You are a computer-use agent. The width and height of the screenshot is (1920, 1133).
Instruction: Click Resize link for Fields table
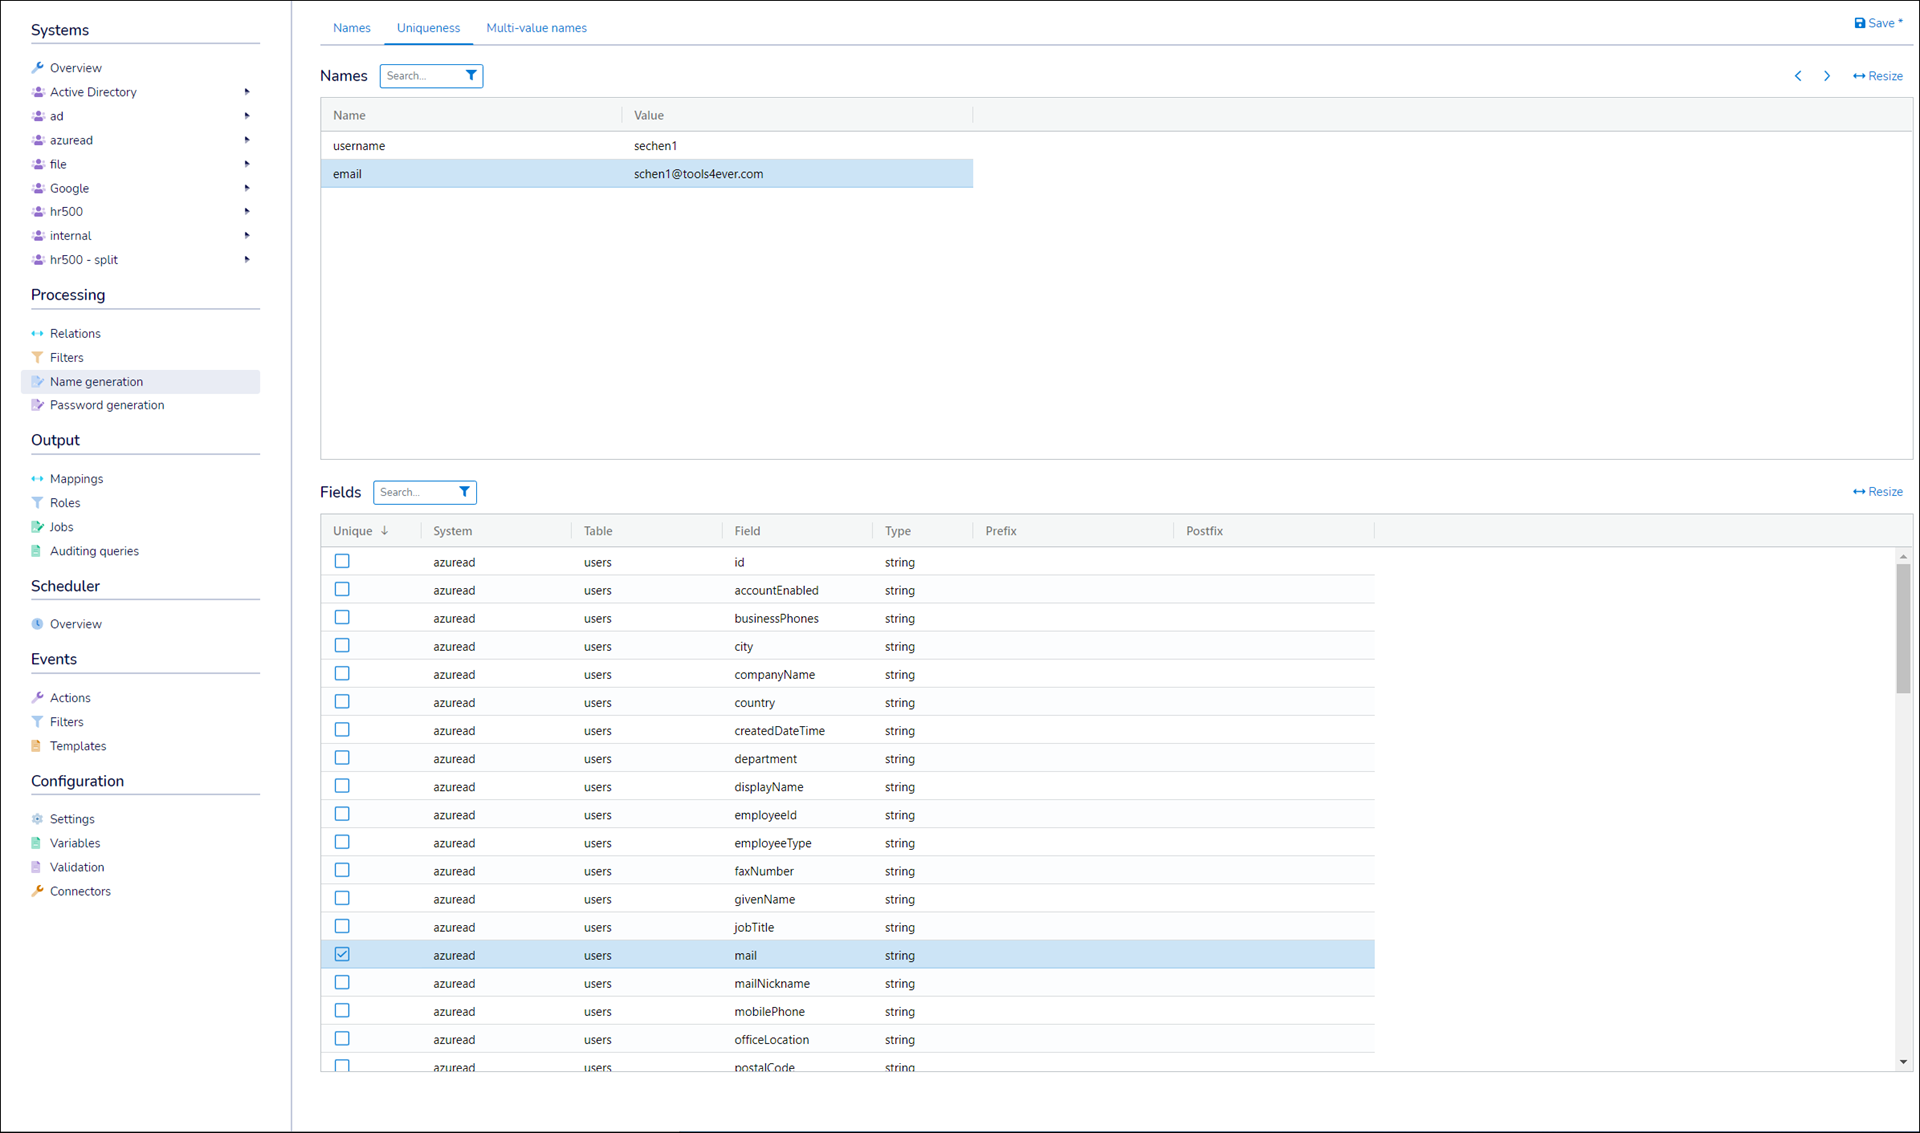coord(1878,492)
